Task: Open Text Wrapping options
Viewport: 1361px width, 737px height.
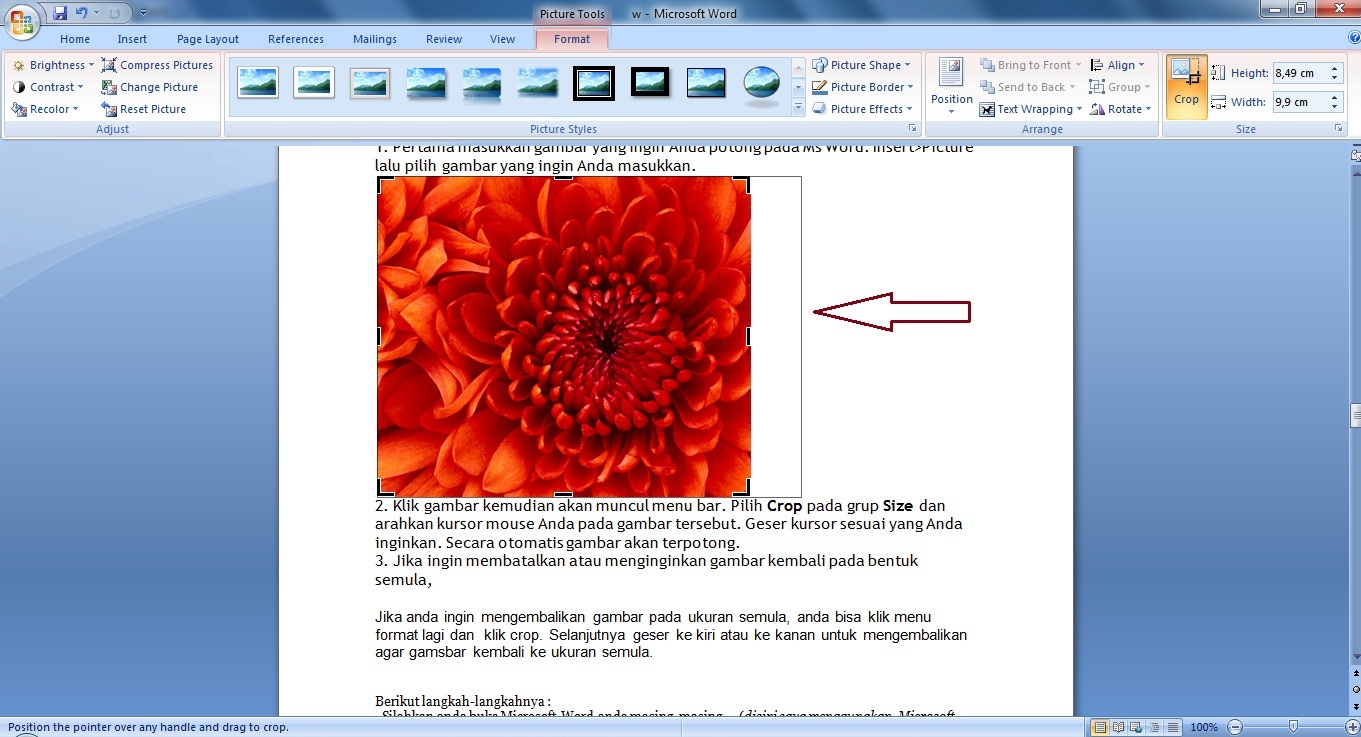Action: 1031,109
